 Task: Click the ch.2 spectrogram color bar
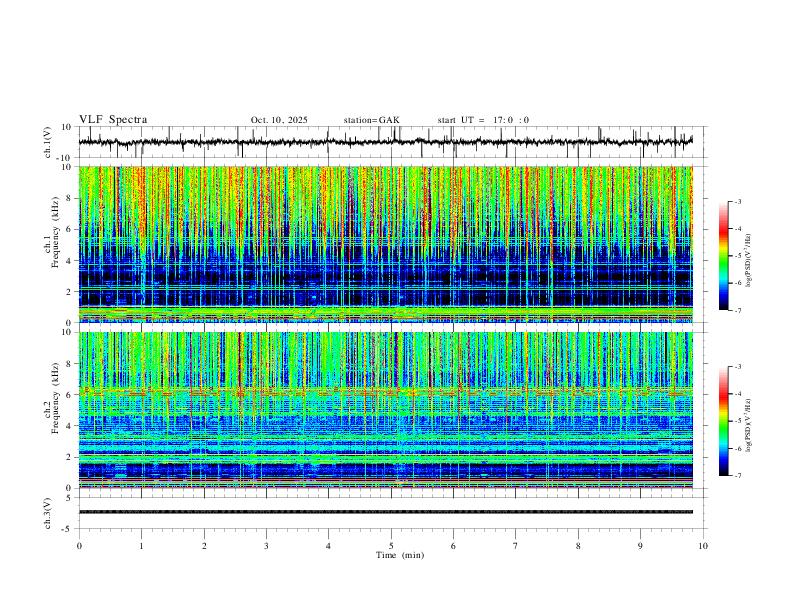(723, 421)
